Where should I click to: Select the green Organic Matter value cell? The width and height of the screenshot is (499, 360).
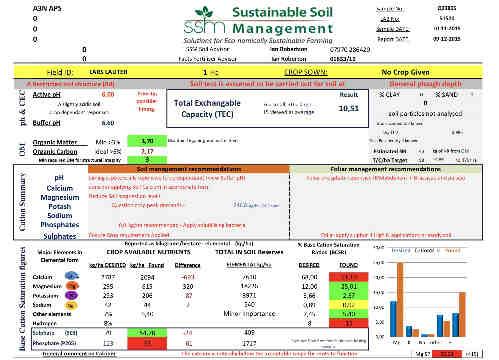pyautogui.click(x=147, y=141)
